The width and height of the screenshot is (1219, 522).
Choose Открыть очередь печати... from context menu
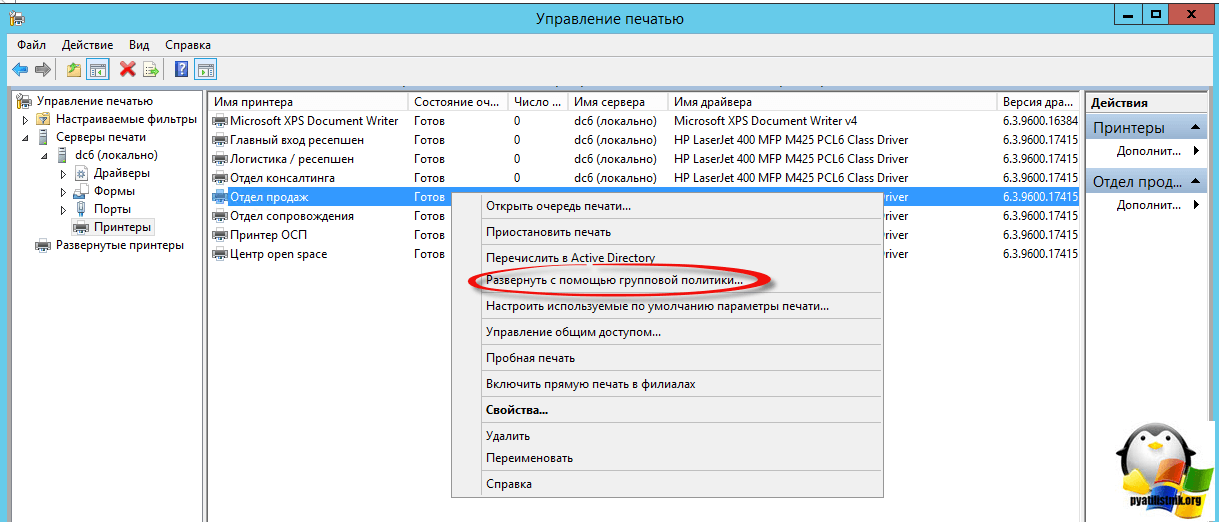pyautogui.click(x=668, y=206)
